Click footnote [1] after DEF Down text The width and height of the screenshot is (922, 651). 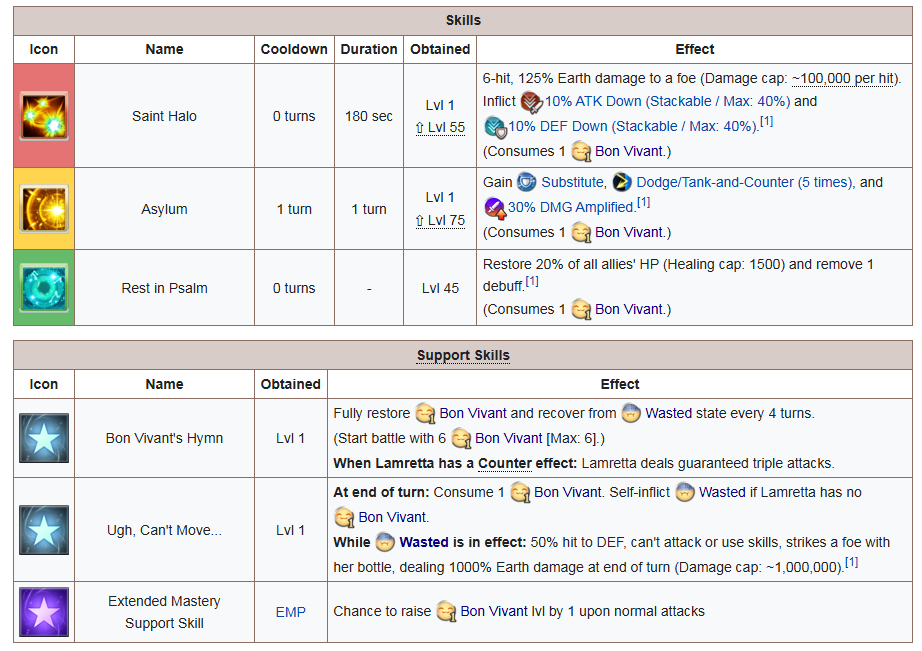click(766, 121)
